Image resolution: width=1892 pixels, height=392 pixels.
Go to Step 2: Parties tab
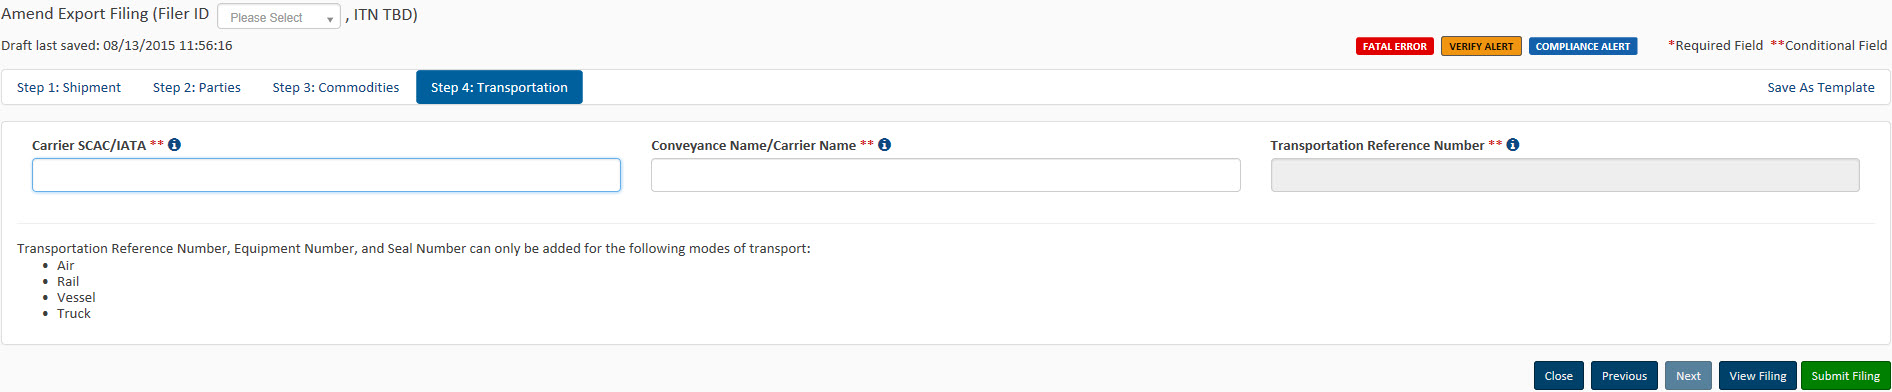[x=197, y=87]
